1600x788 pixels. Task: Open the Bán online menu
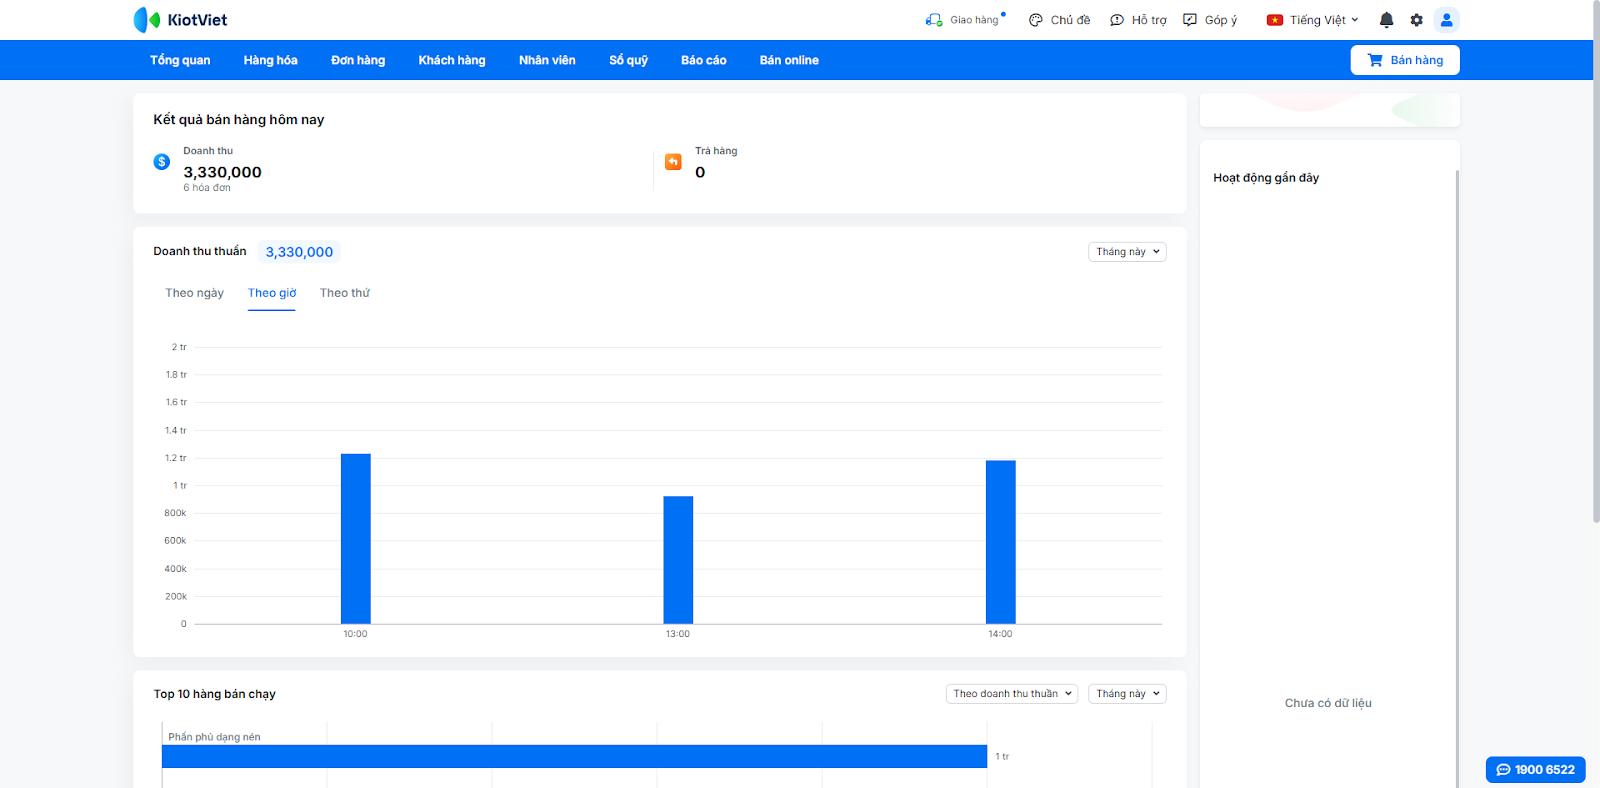pyautogui.click(x=789, y=60)
